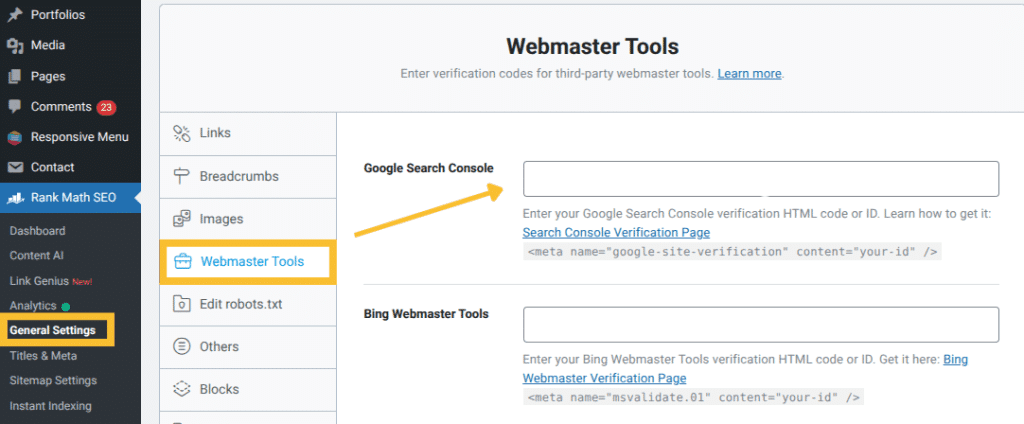
Task: Click the Images picture icon
Action: [x=181, y=219]
